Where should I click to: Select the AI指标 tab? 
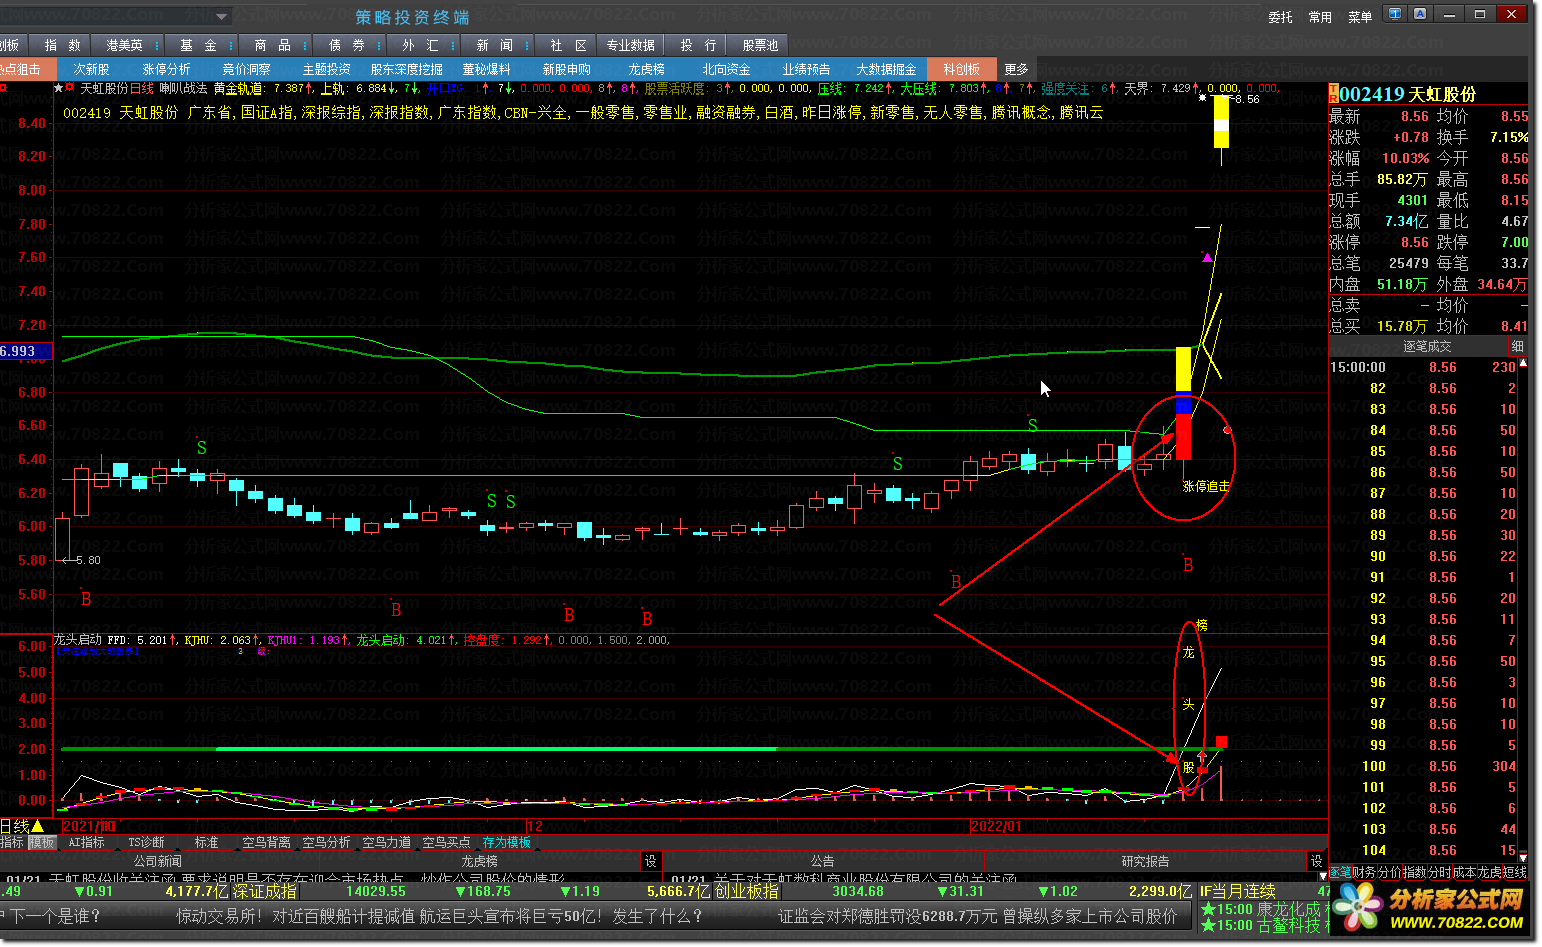click(86, 843)
